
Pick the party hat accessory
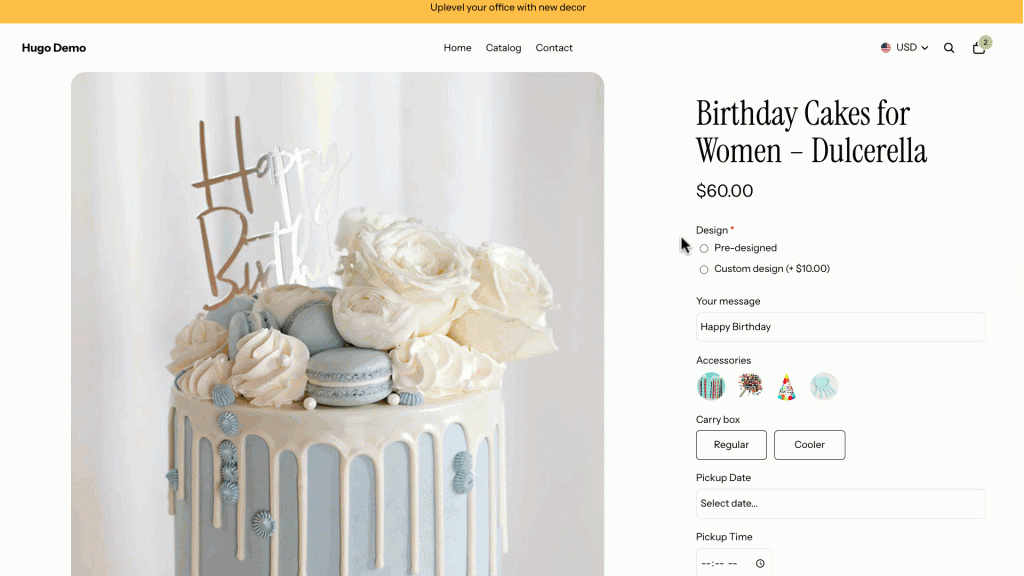point(786,386)
